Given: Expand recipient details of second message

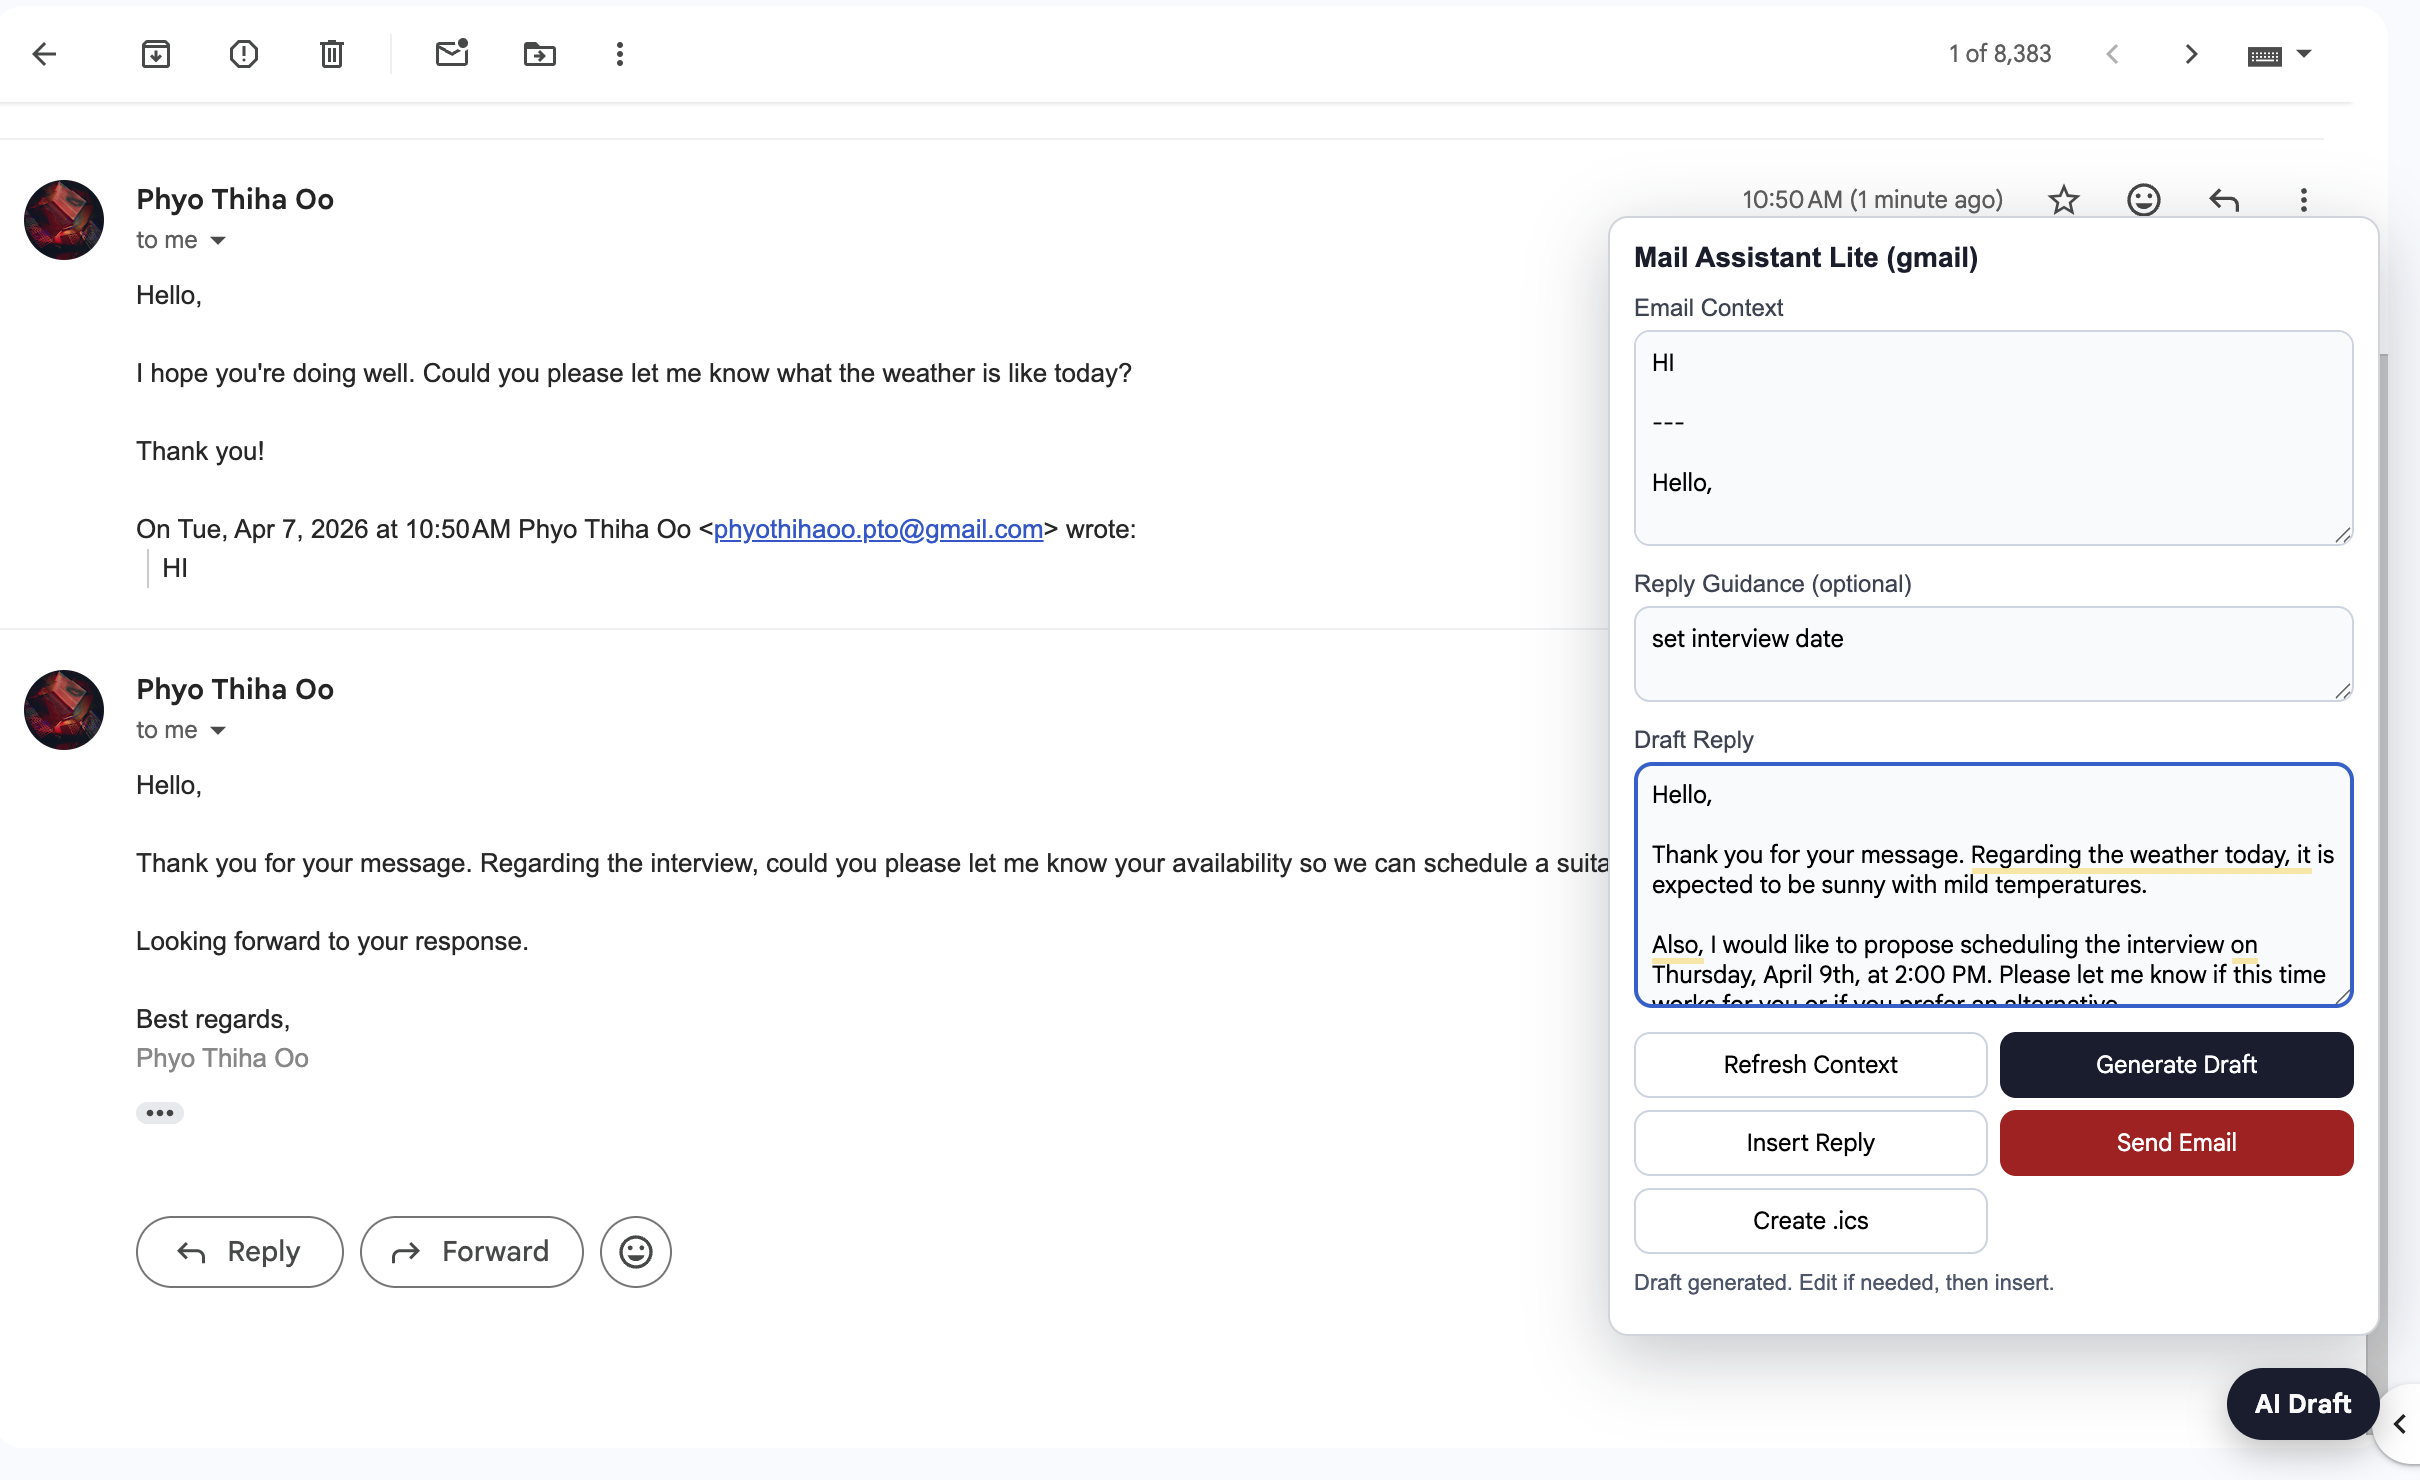Looking at the screenshot, I should pos(218,731).
